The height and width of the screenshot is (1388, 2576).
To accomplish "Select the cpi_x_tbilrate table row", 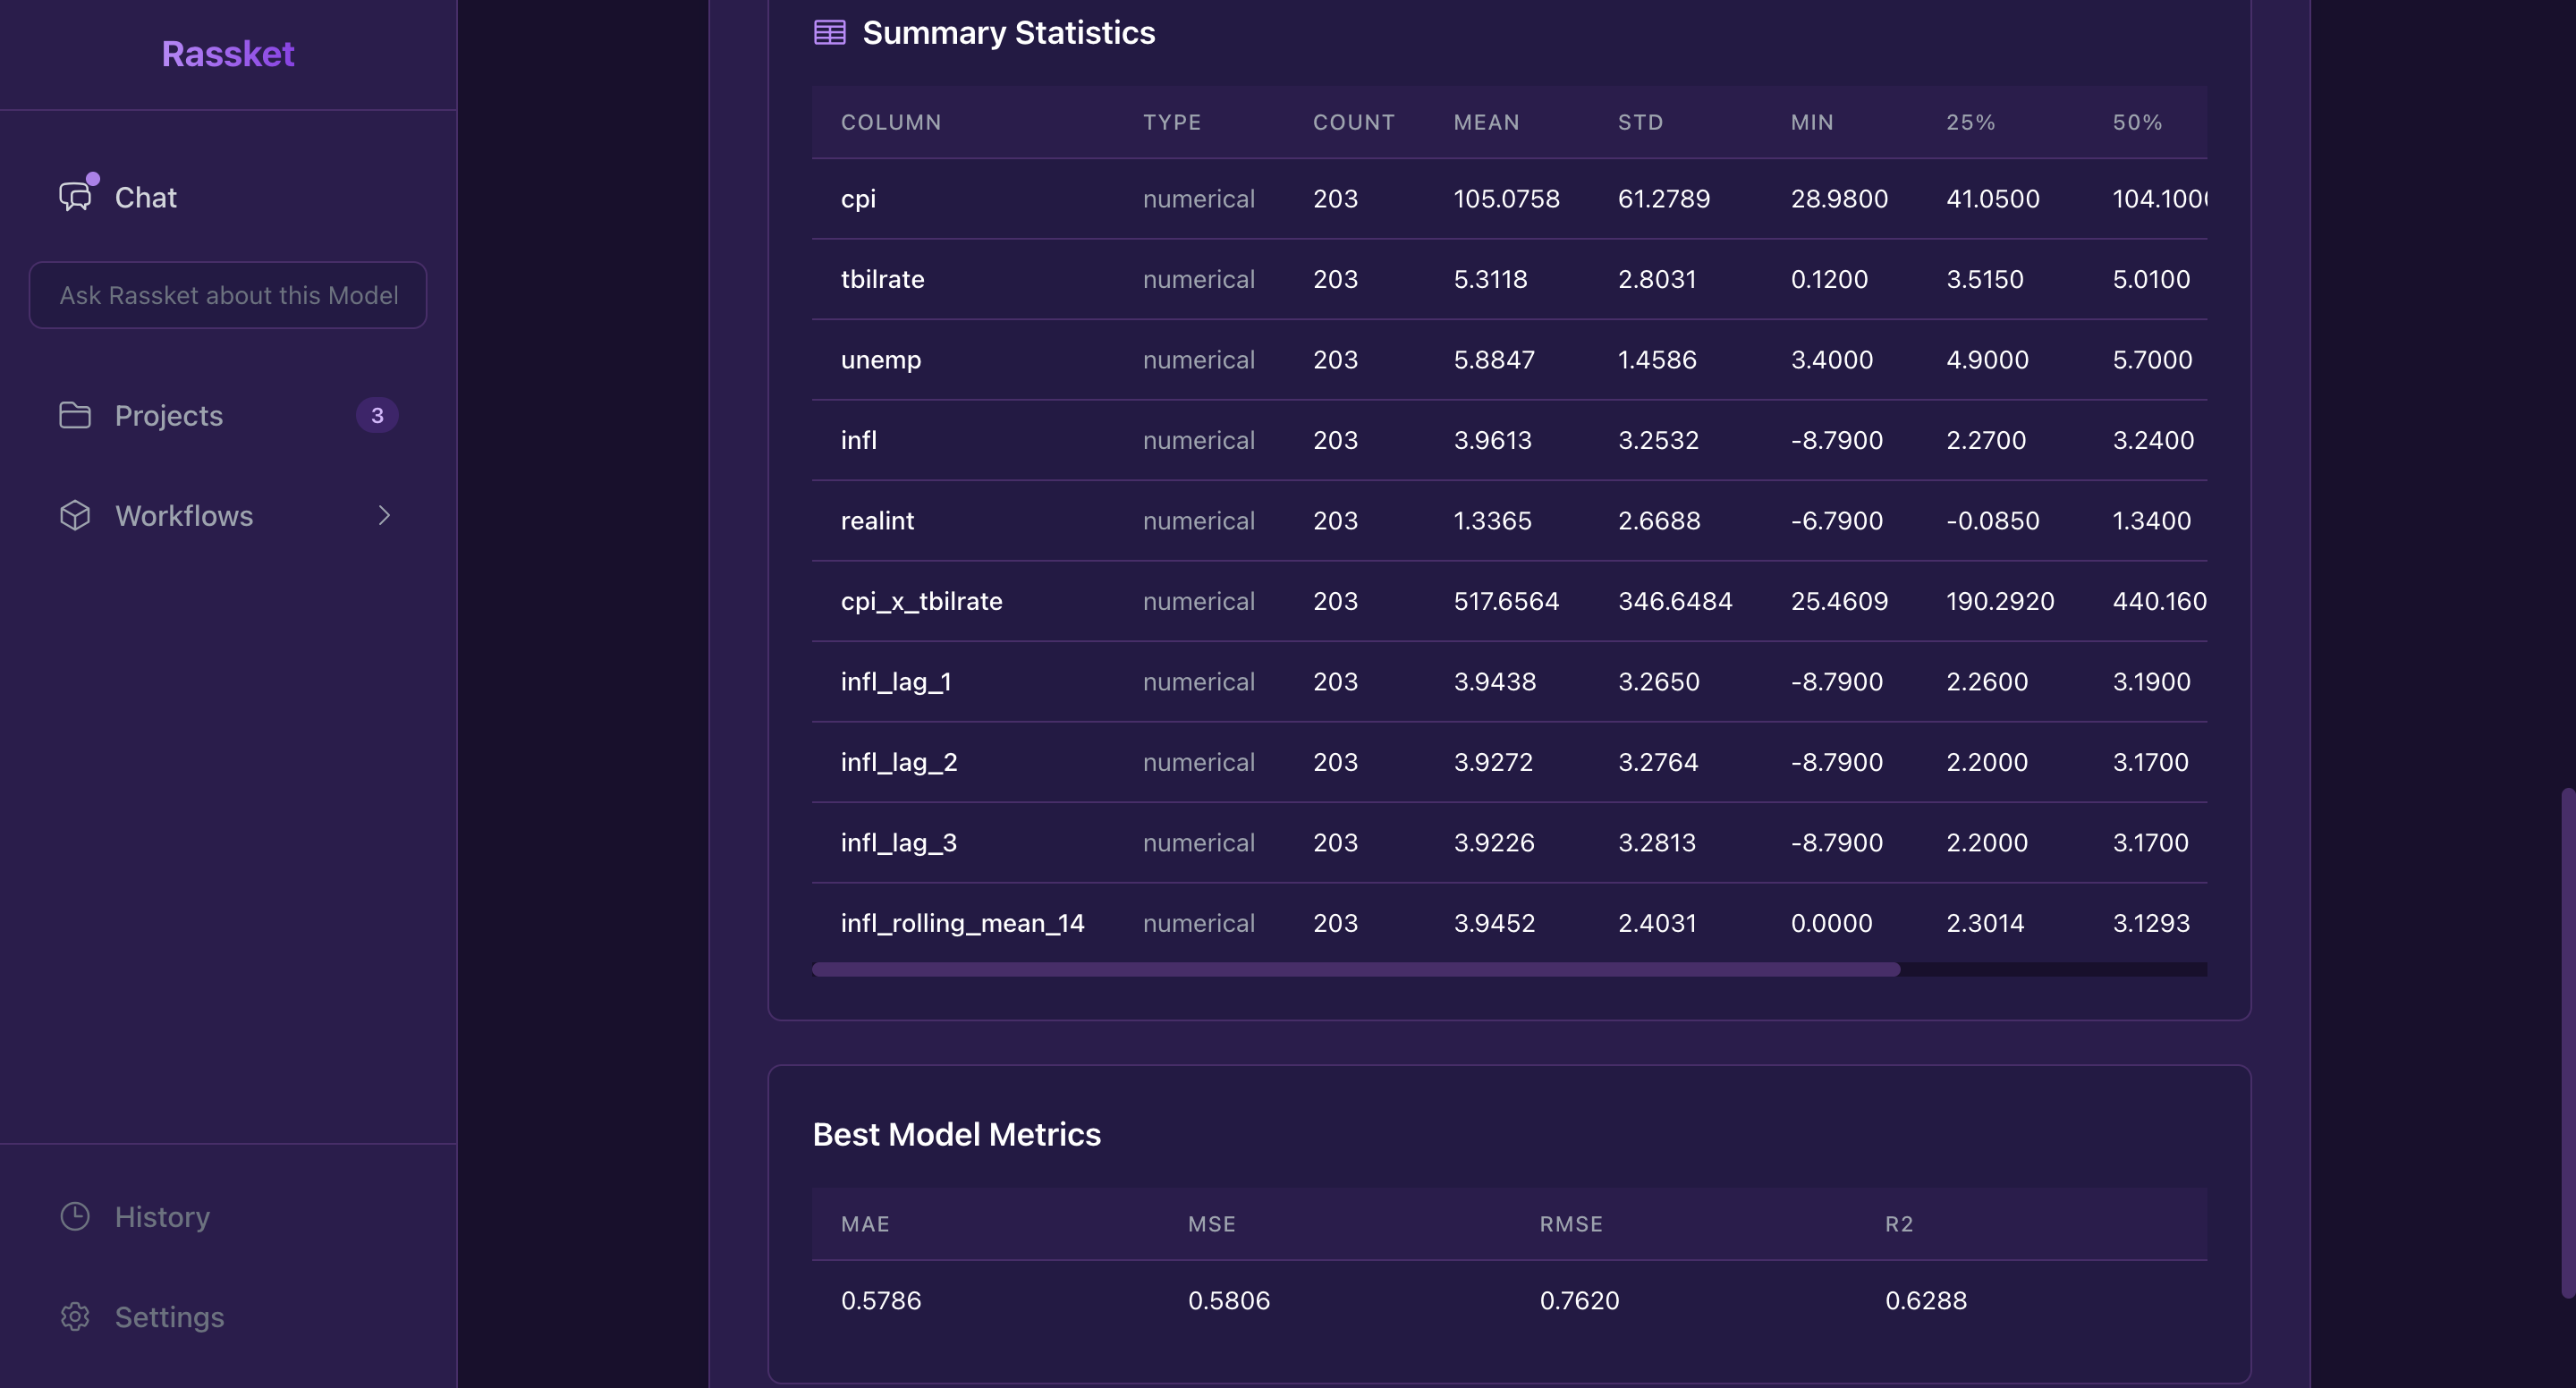I will [x=921, y=601].
